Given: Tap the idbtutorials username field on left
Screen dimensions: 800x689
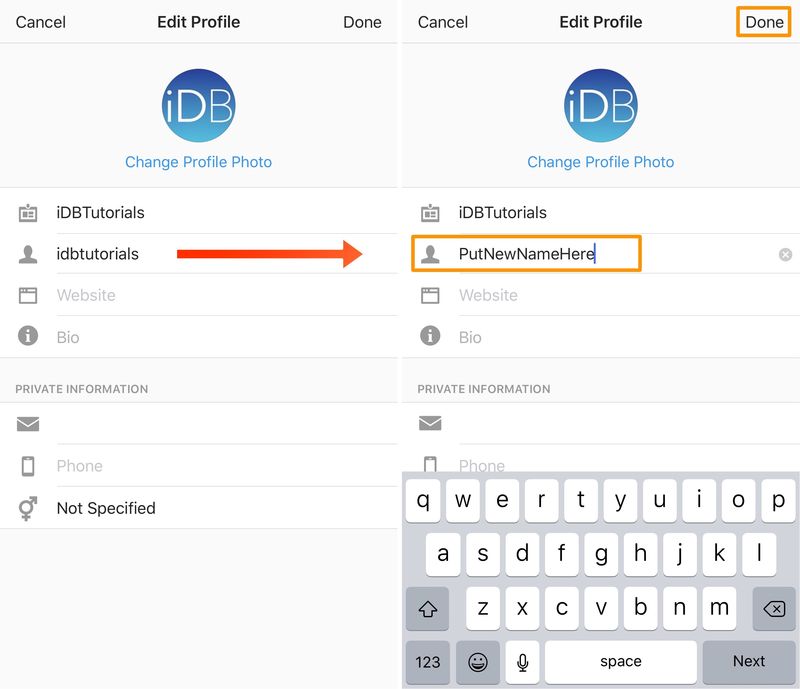Looking at the screenshot, I should [x=199, y=254].
